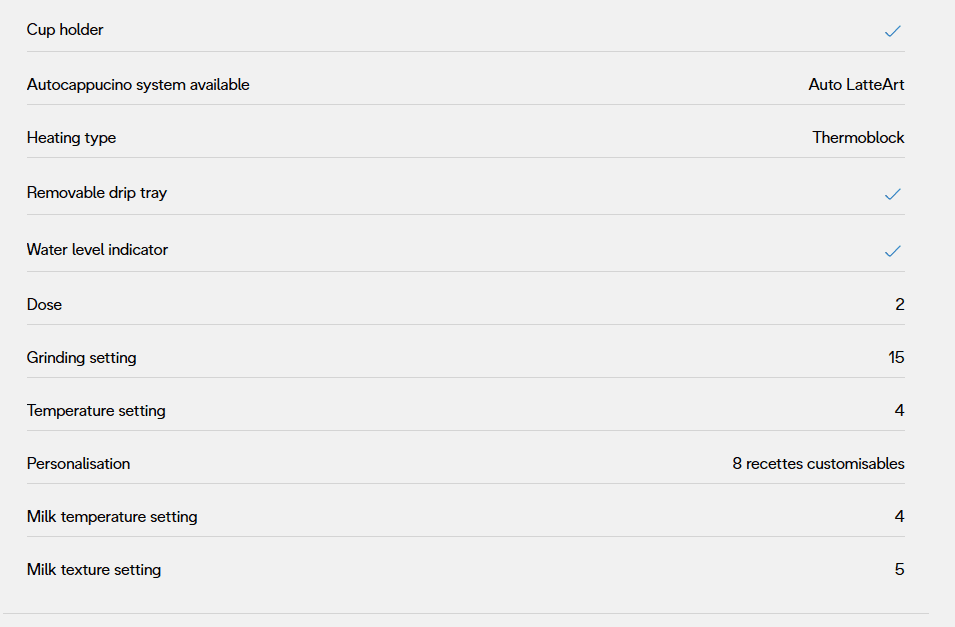Click the 8 recettes customisables text
Screen dimensions: 955x627
point(818,464)
